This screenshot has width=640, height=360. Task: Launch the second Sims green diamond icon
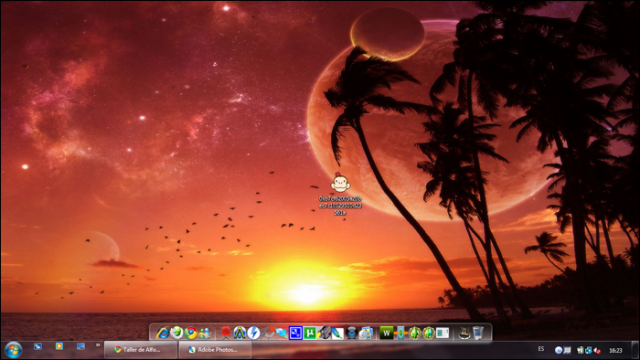pos(428,333)
